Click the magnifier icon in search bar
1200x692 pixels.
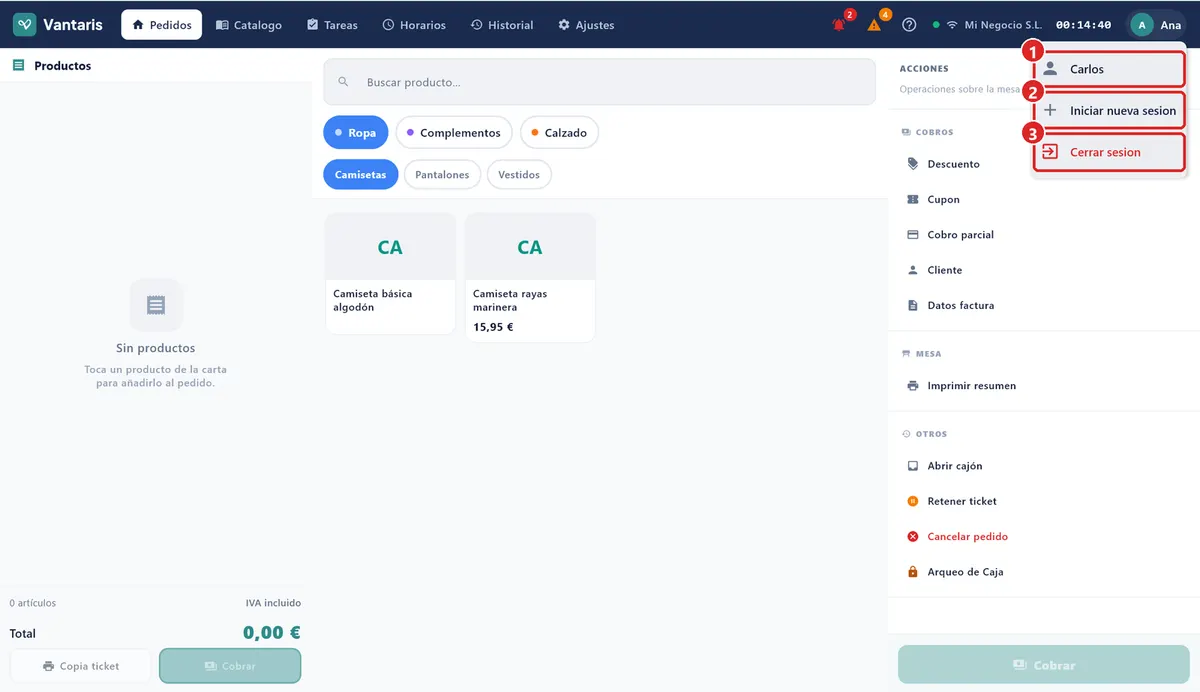[343, 82]
